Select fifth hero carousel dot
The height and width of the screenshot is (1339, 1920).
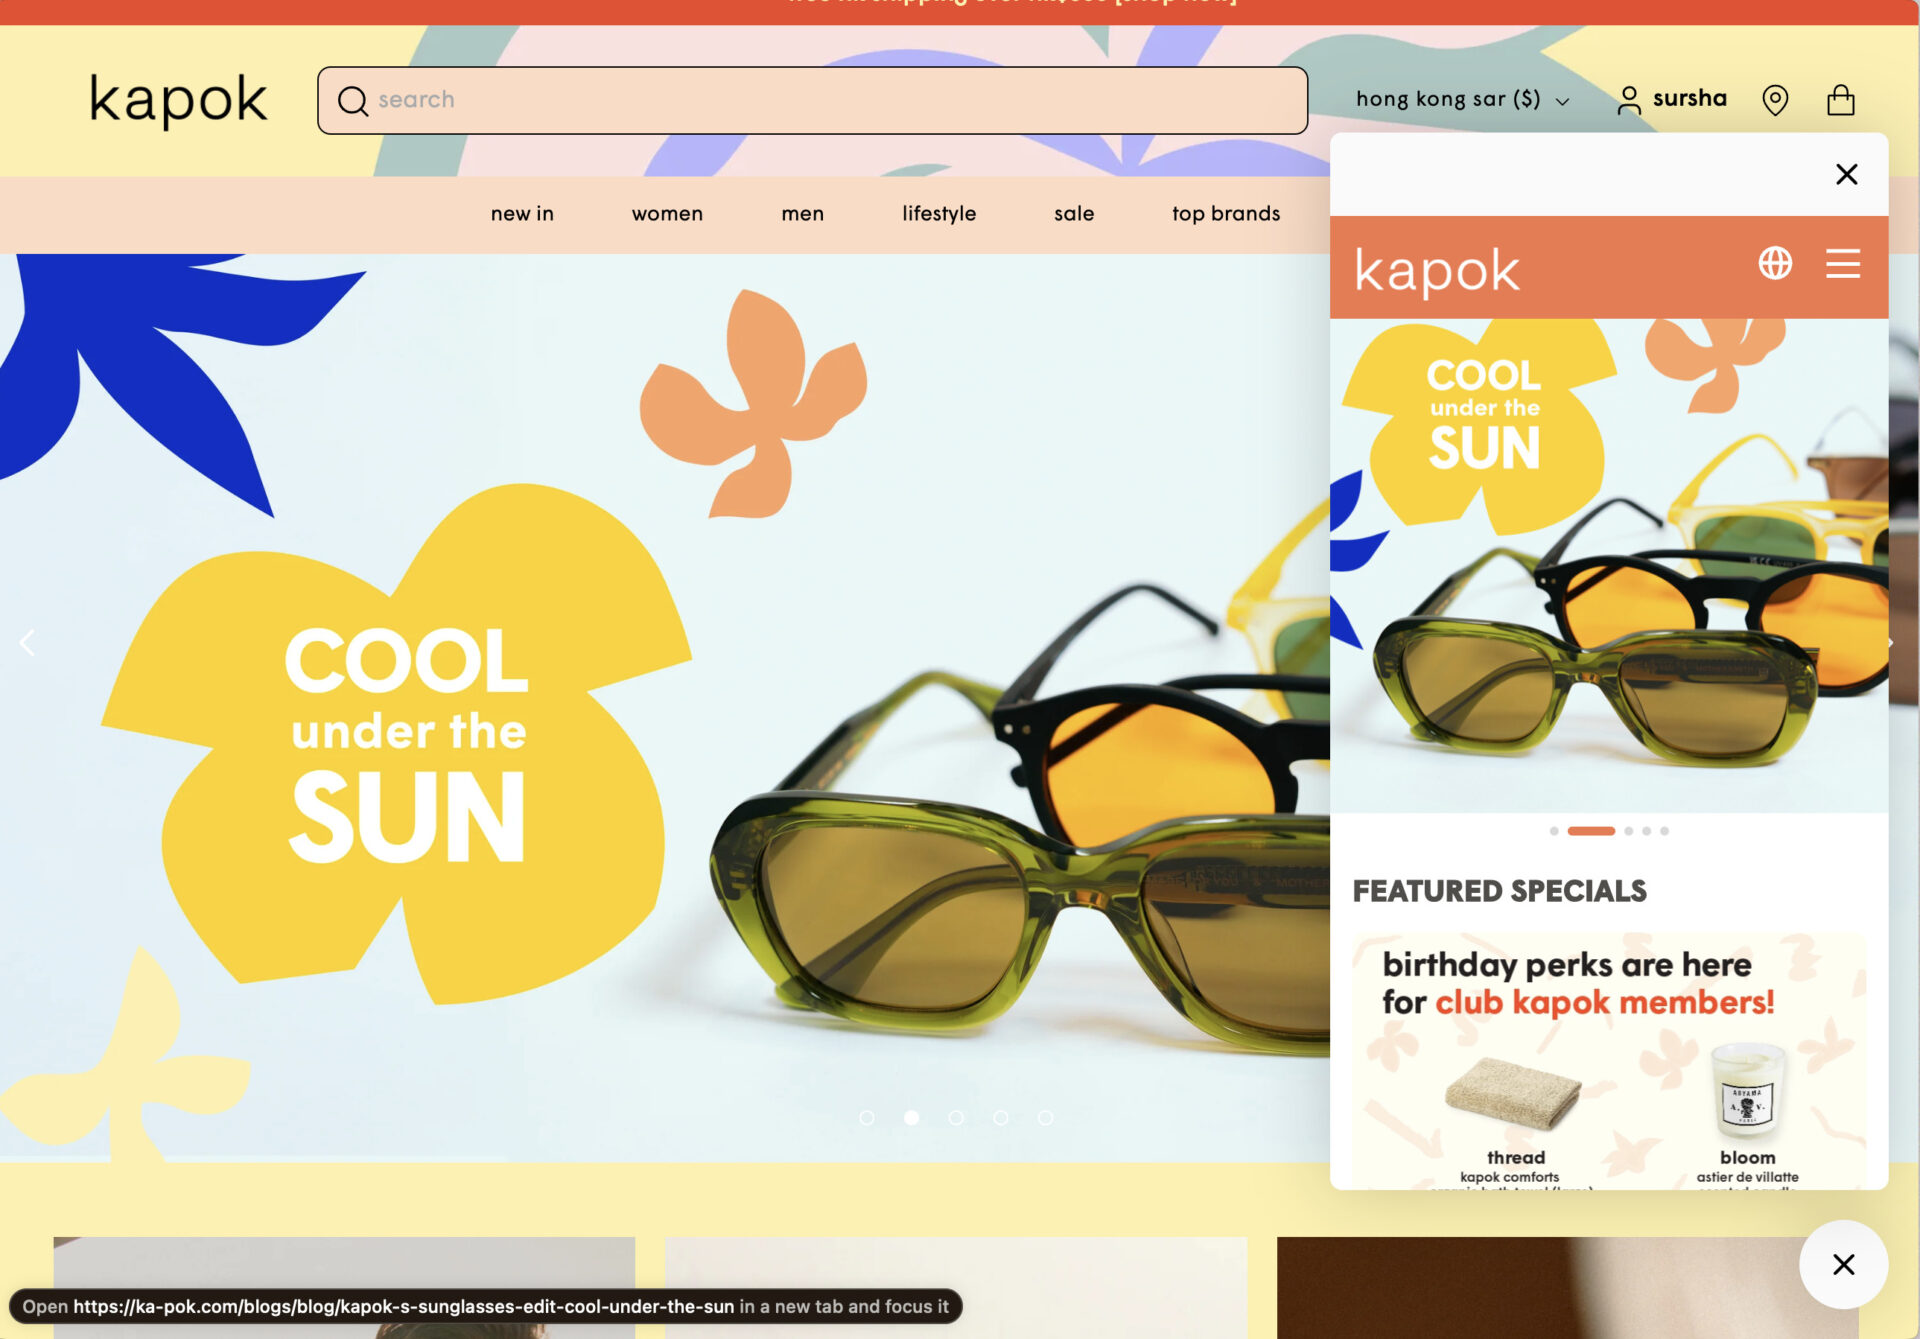1045,1118
